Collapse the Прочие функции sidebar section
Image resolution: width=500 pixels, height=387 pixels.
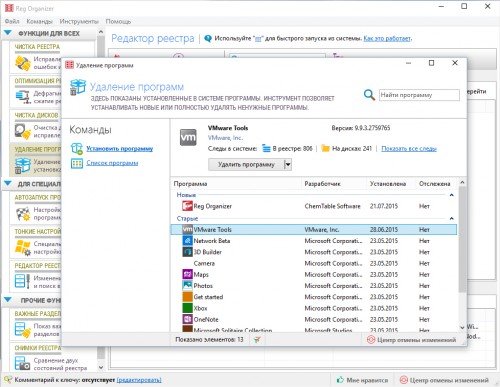click(x=8, y=300)
